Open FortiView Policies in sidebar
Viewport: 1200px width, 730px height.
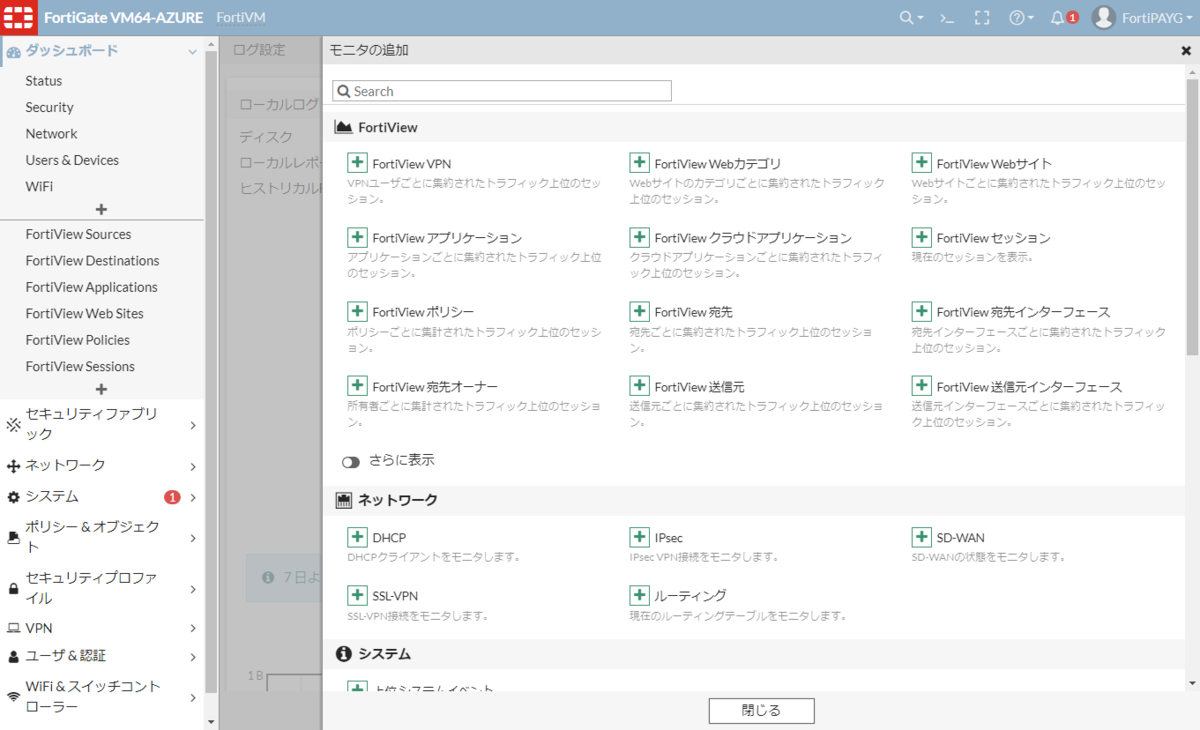(x=78, y=340)
